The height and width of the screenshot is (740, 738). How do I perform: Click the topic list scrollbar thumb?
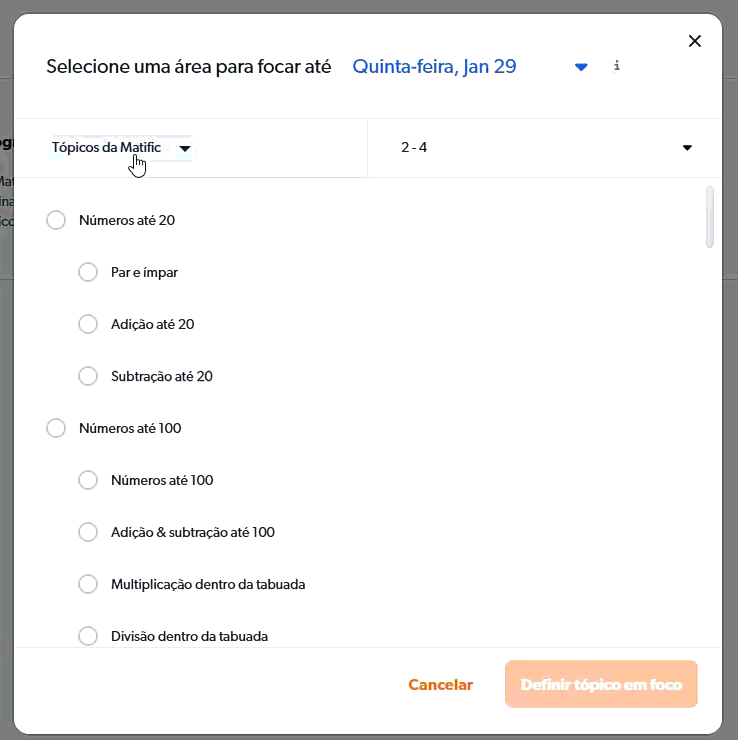tap(710, 216)
